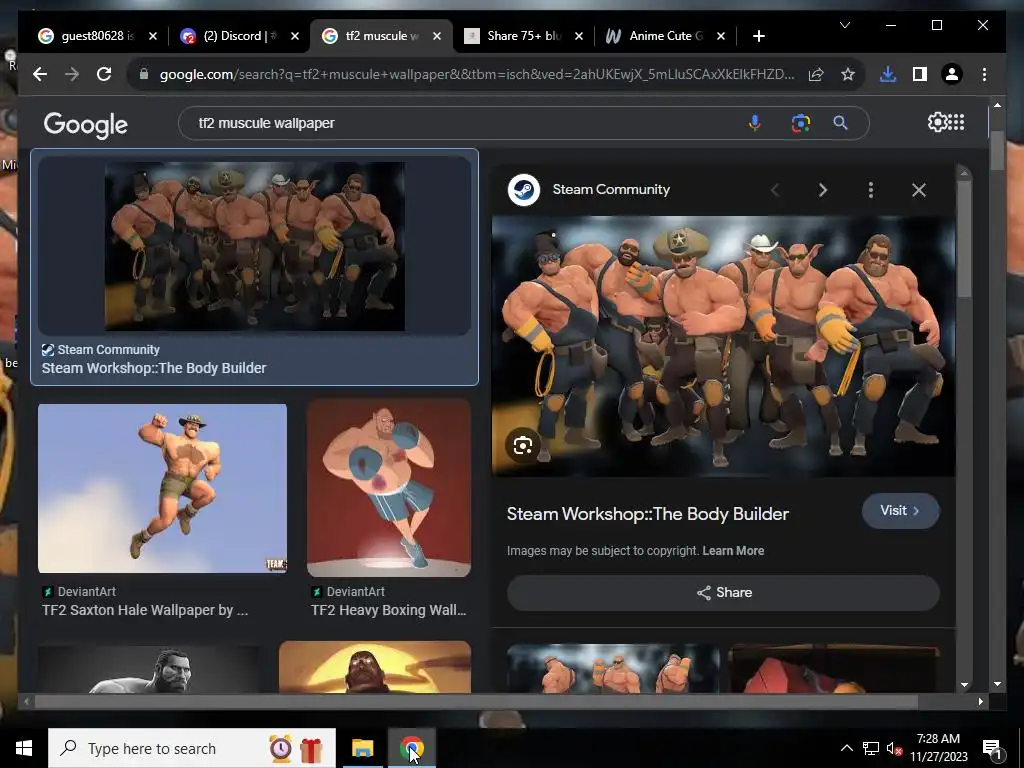This screenshot has width=1024, height=768.
Task: Click the browser address bar URL
Action: click(477, 74)
